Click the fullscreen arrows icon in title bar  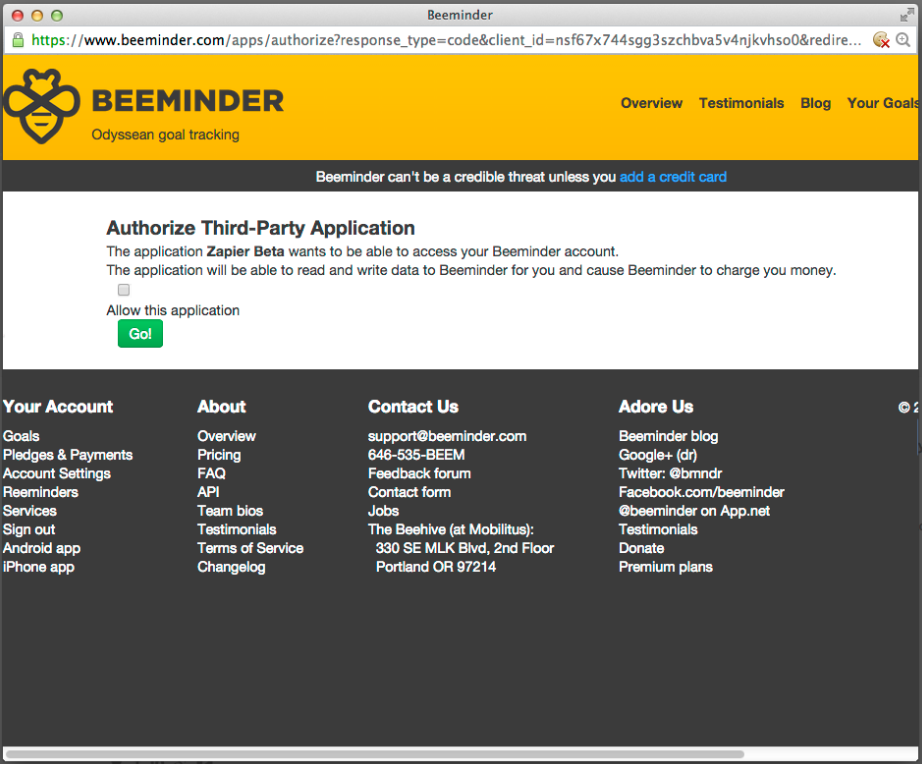coord(907,15)
